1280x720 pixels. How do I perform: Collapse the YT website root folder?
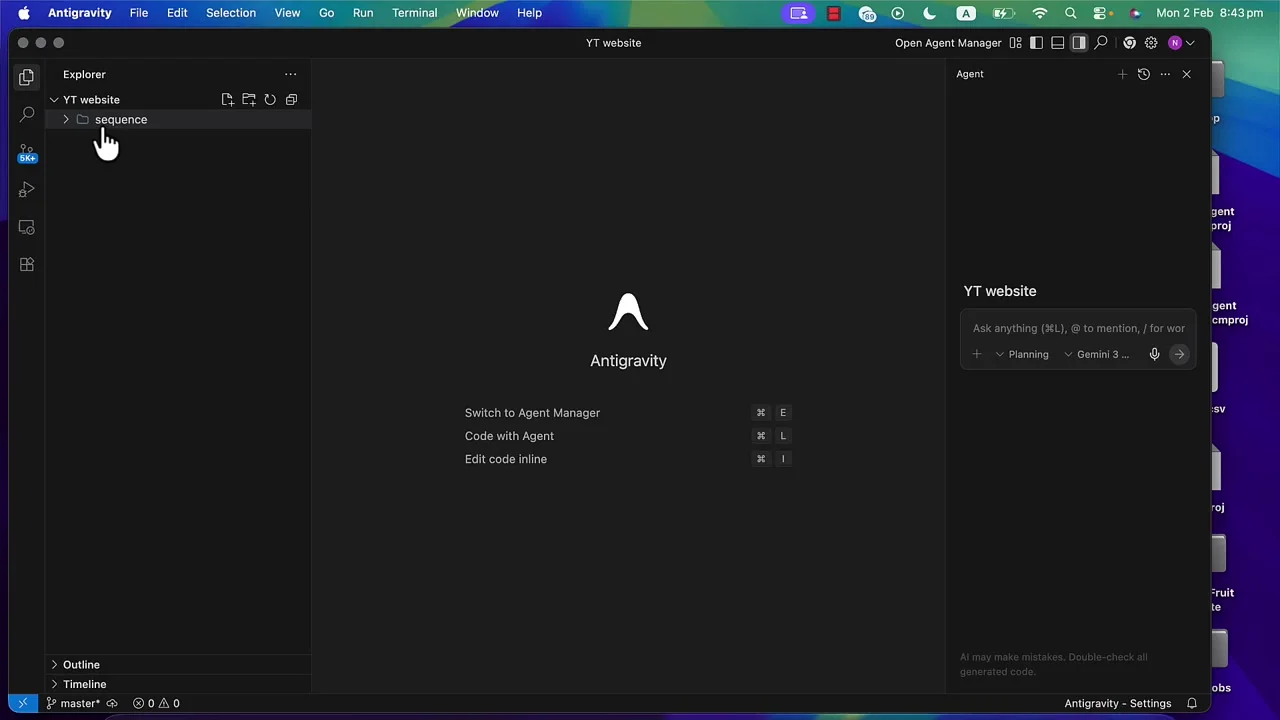[x=54, y=100]
